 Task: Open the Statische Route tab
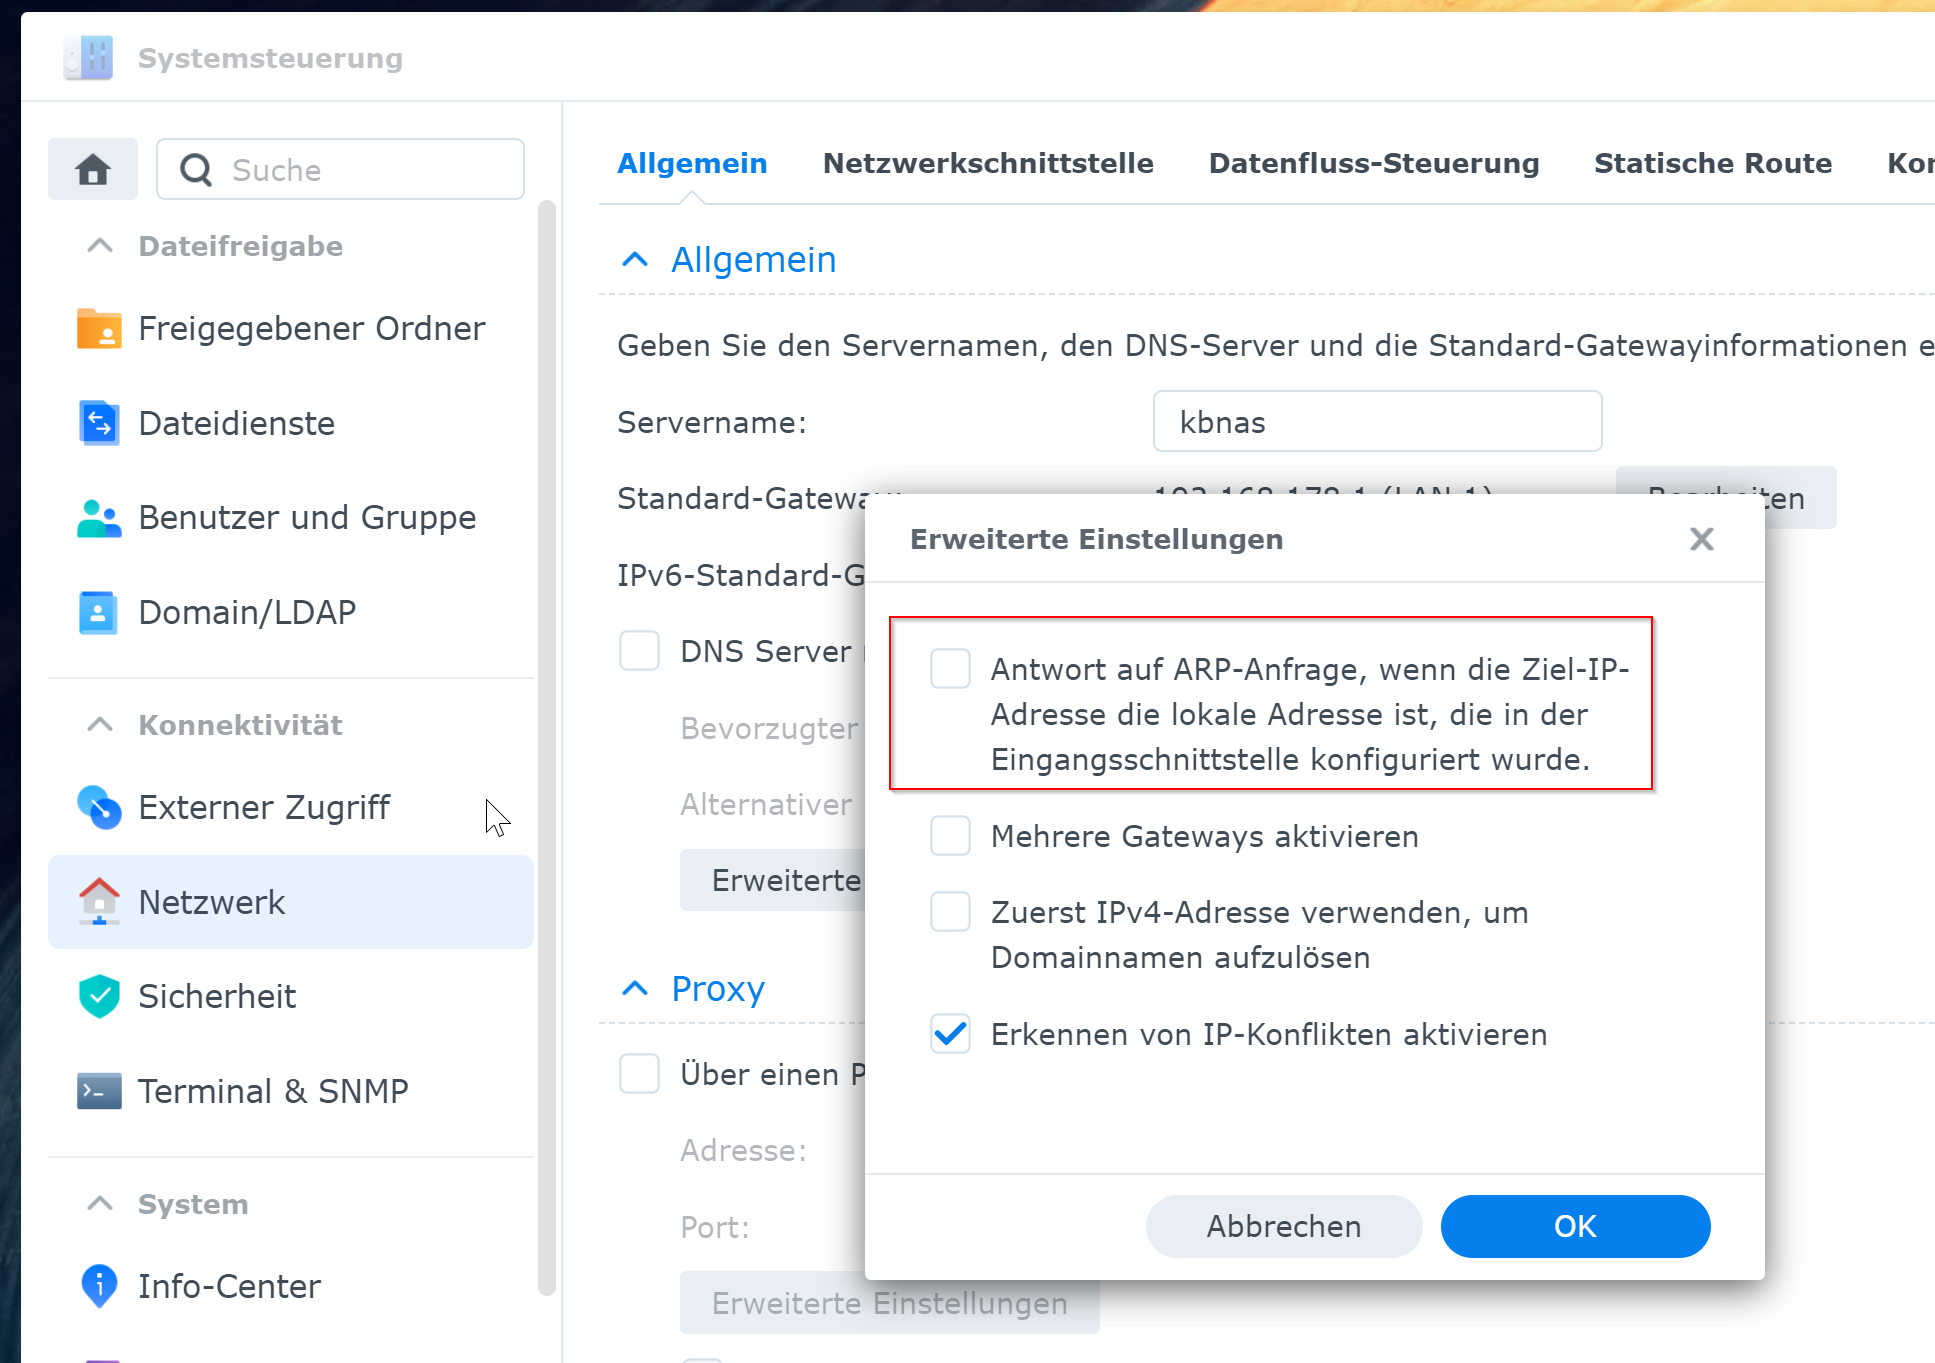1713,163
